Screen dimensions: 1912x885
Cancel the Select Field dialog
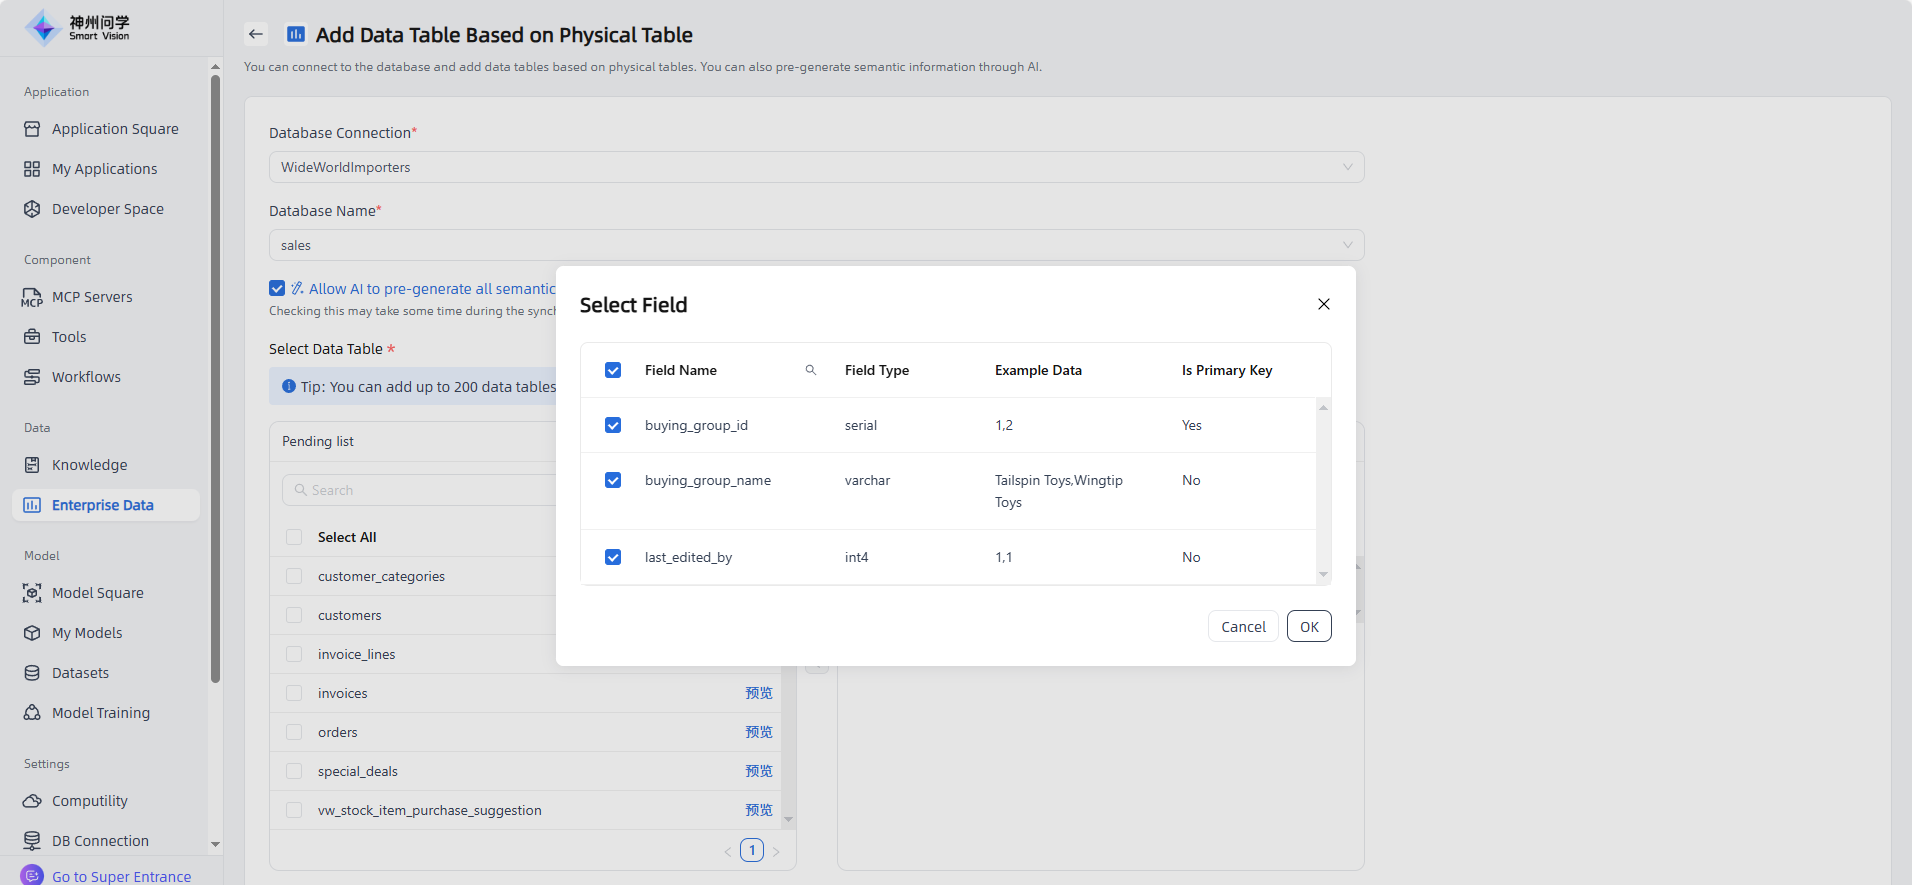(x=1243, y=627)
